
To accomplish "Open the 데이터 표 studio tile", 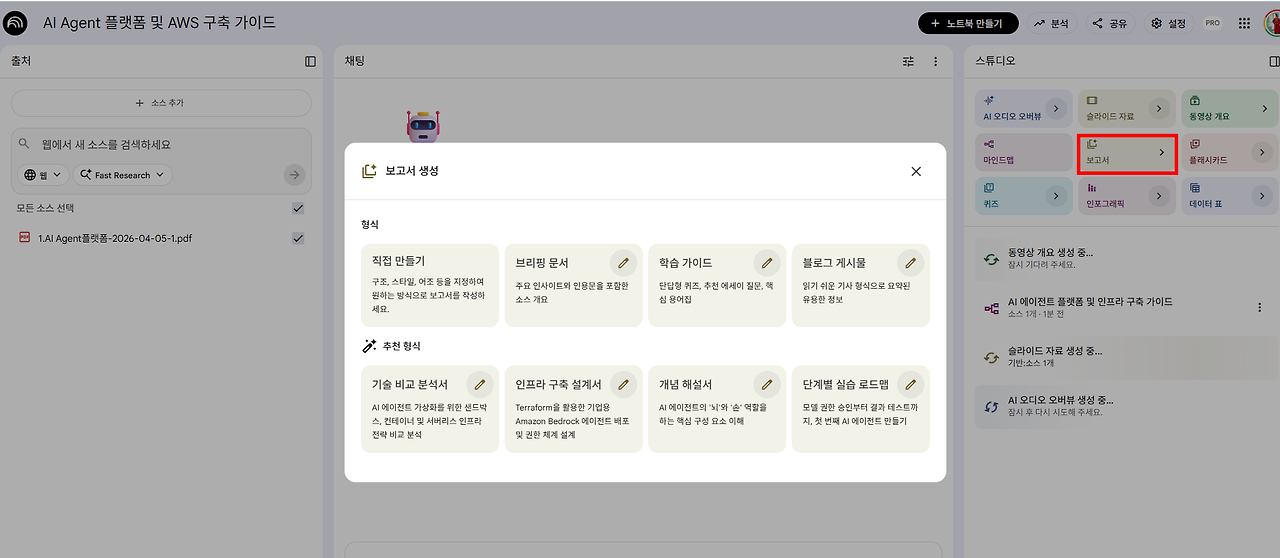I will (x=1231, y=196).
